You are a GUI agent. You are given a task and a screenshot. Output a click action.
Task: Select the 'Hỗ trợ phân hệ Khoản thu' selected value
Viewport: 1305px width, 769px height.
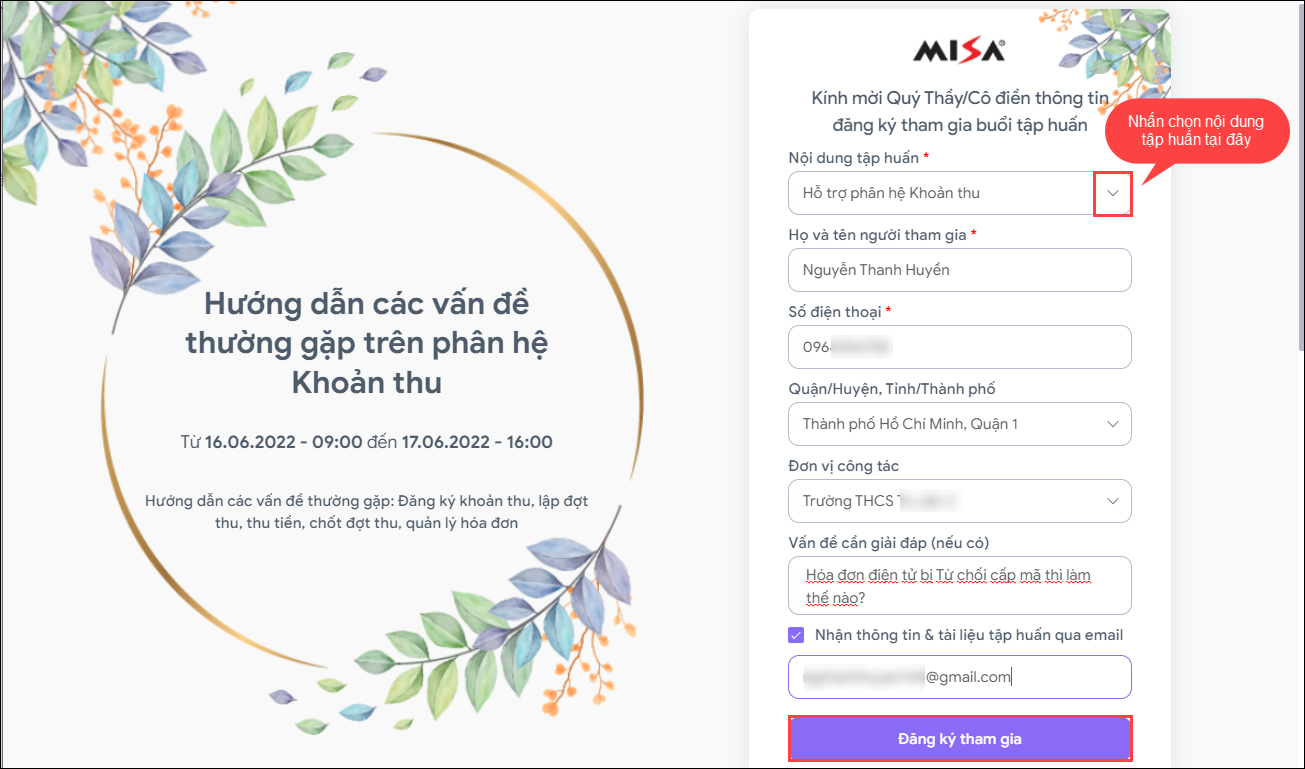tap(891, 193)
